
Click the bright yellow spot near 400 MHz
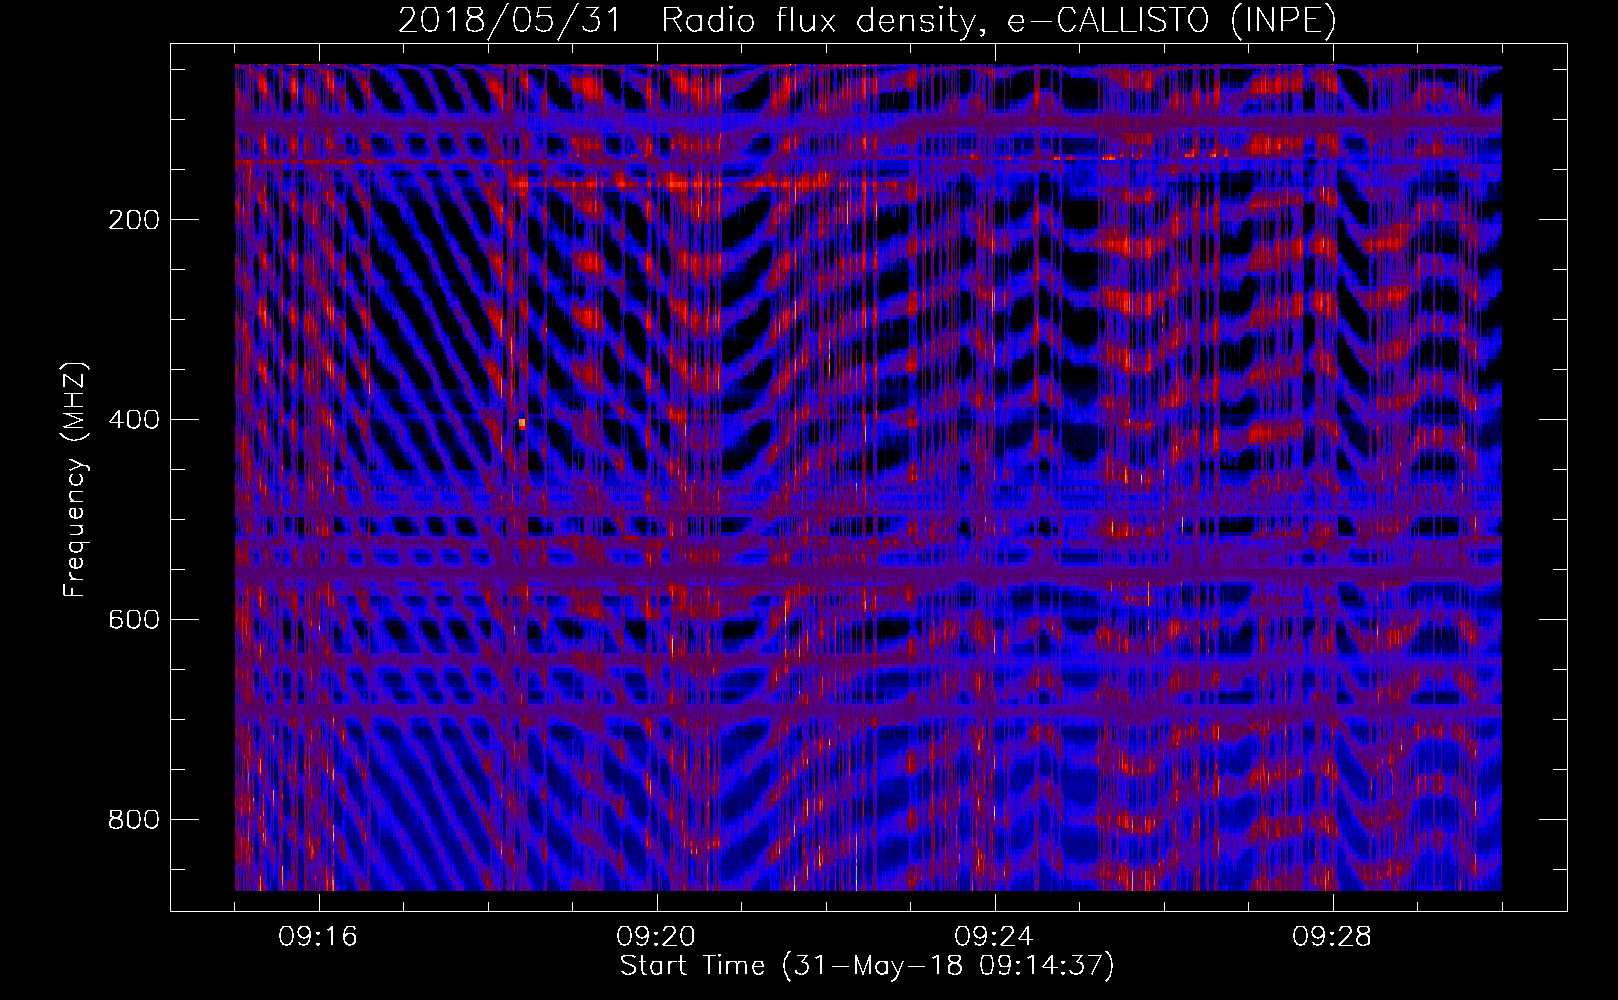(522, 423)
